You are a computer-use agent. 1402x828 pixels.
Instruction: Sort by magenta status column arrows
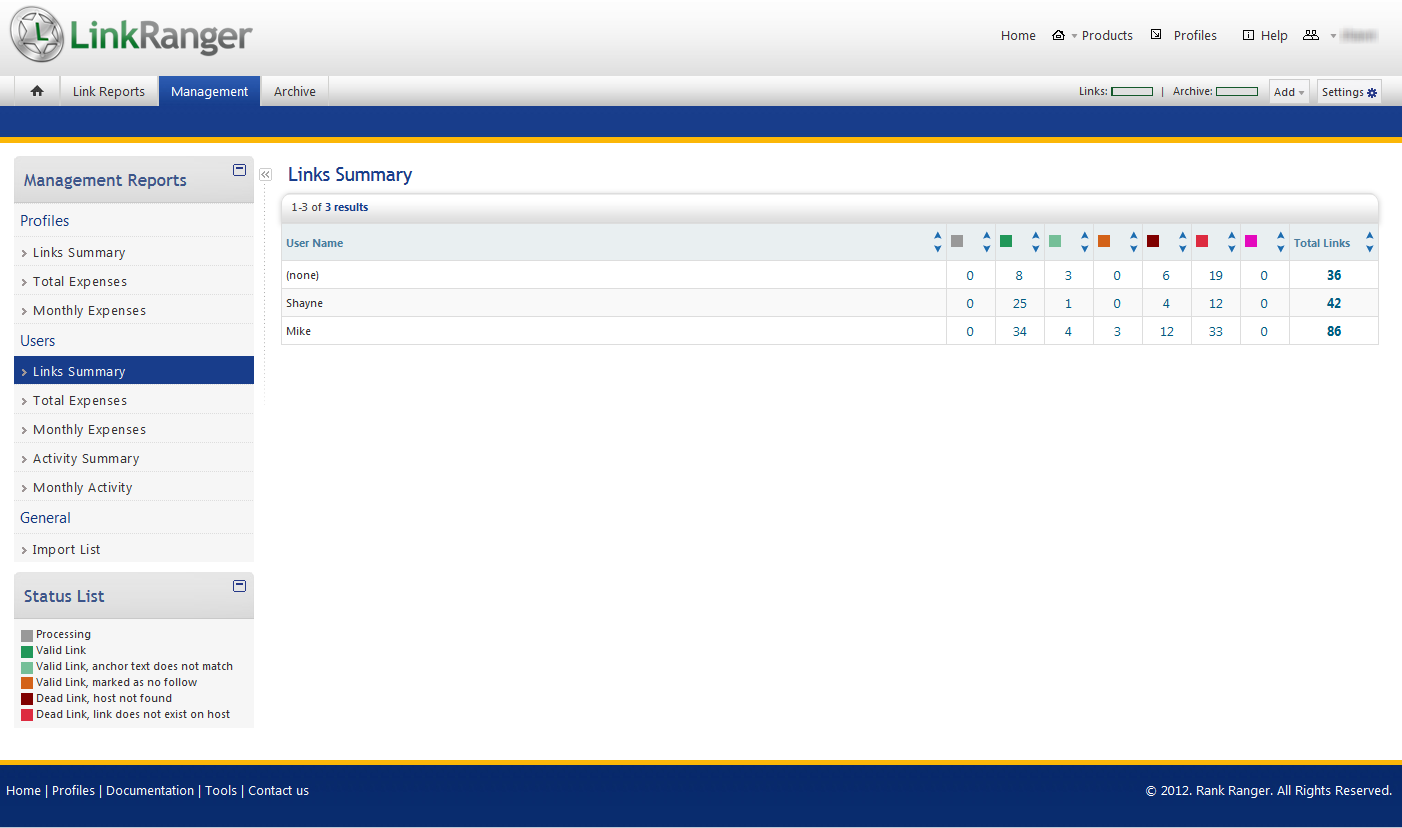(1280, 242)
